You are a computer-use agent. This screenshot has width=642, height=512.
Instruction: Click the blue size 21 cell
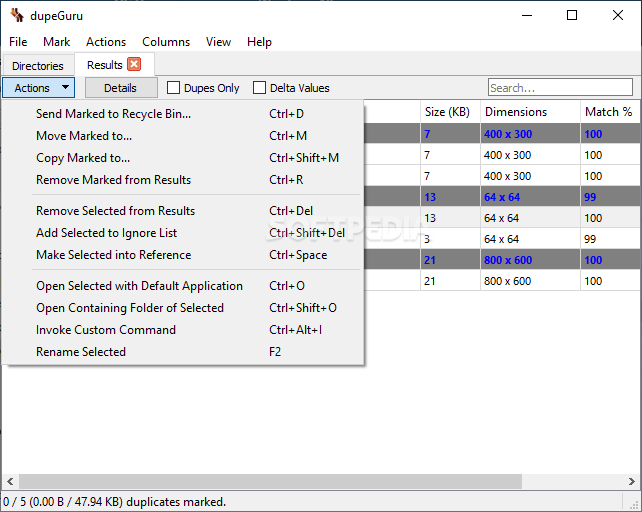click(x=450, y=260)
